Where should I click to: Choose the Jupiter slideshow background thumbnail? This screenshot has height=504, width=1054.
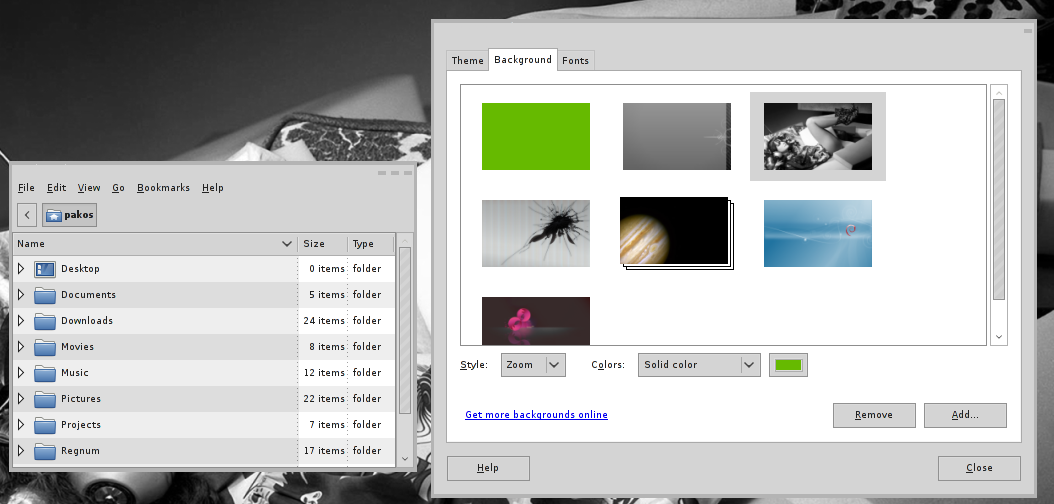coord(676,233)
